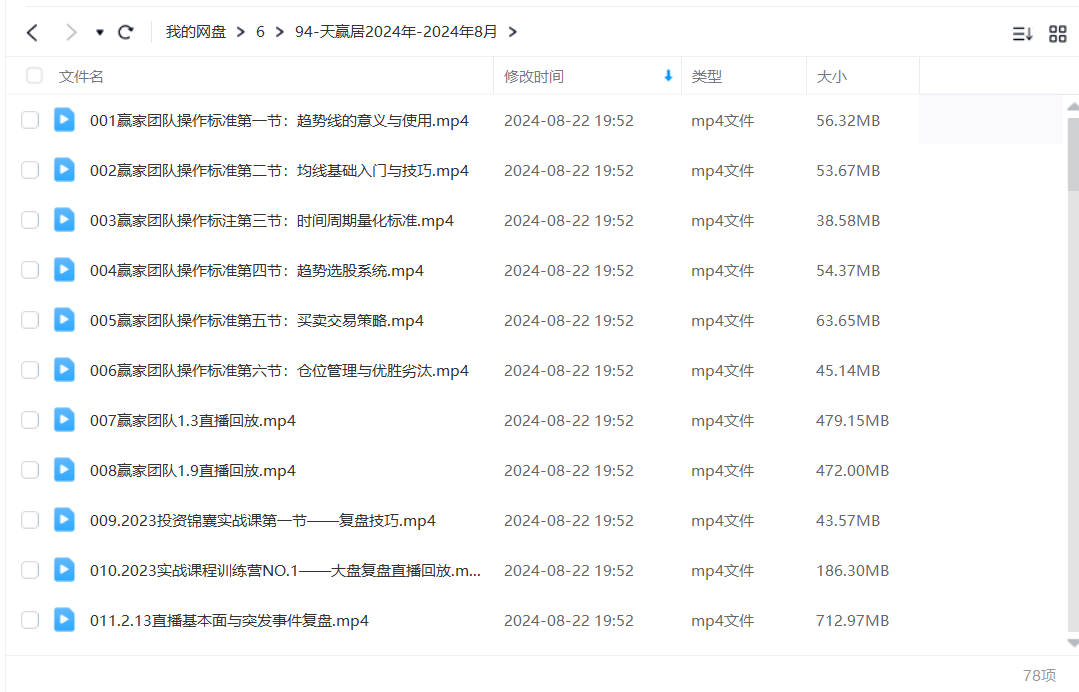The height and width of the screenshot is (692, 1079).
Task: Go back with the left arrow icon
Action: coord(32,32)
